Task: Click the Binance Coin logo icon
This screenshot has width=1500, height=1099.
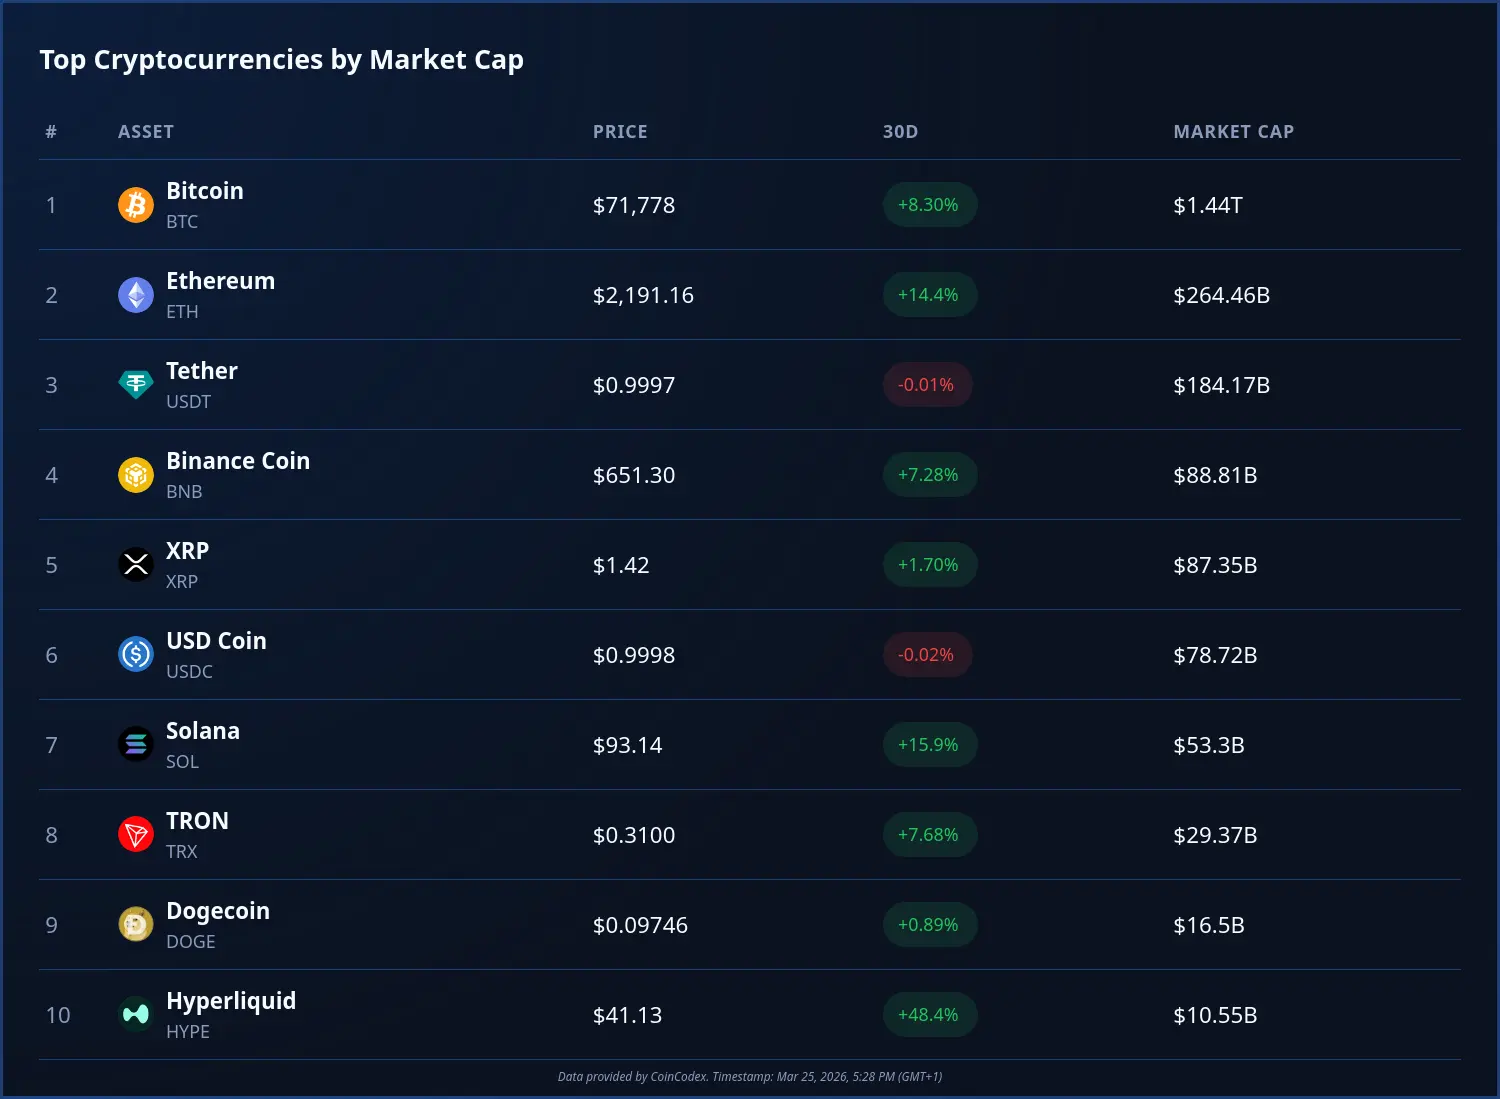Action: (135, 475)
